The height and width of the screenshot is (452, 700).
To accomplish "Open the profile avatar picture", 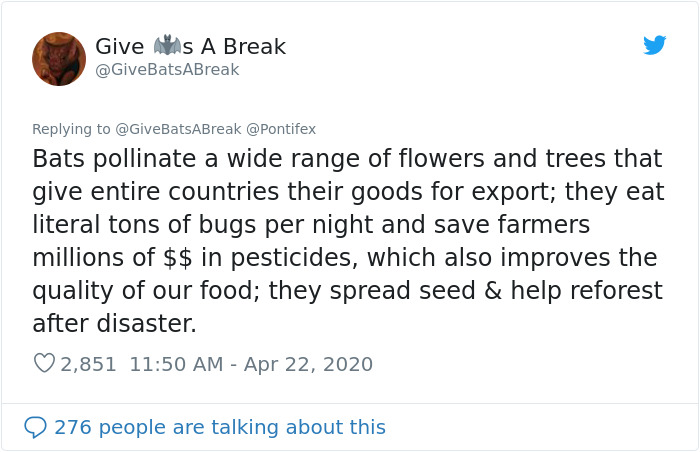I will point(59,58).
